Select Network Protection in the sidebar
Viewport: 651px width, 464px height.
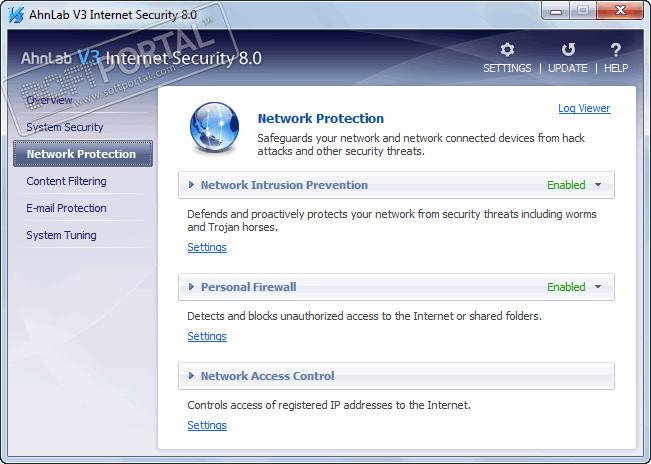tap(81, 154)
